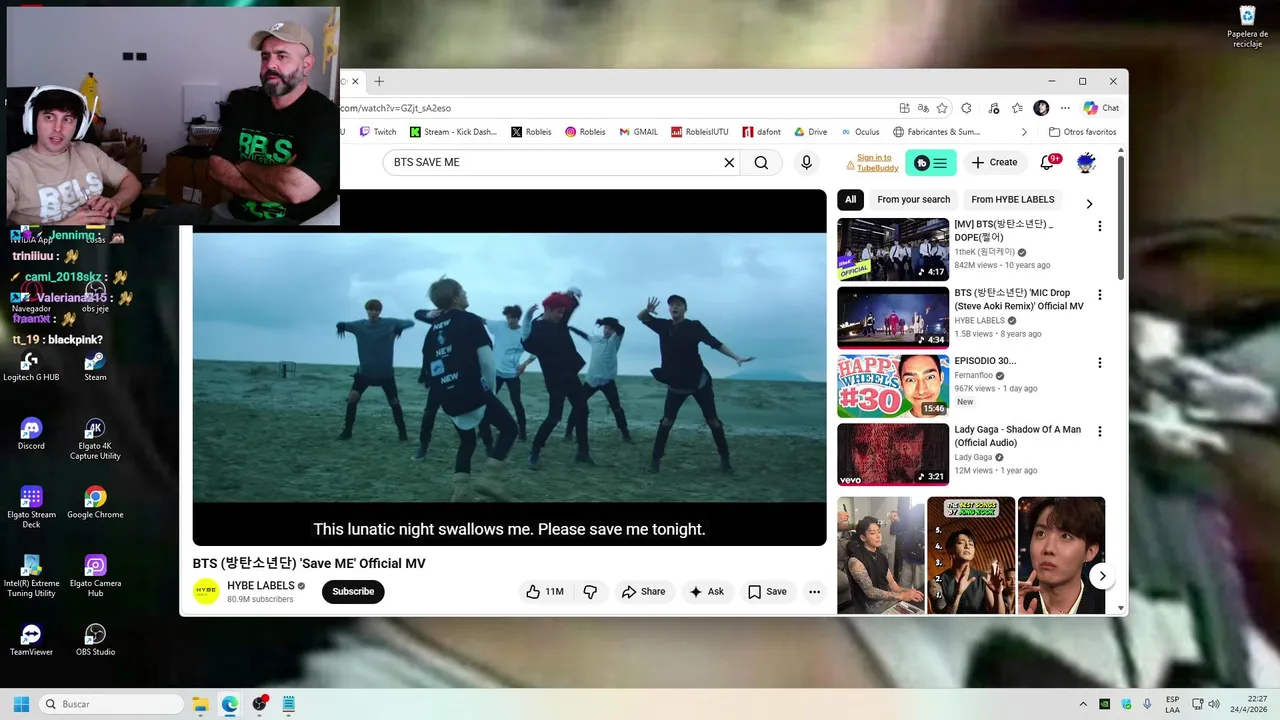Share the Save ME video

point(643,592)
